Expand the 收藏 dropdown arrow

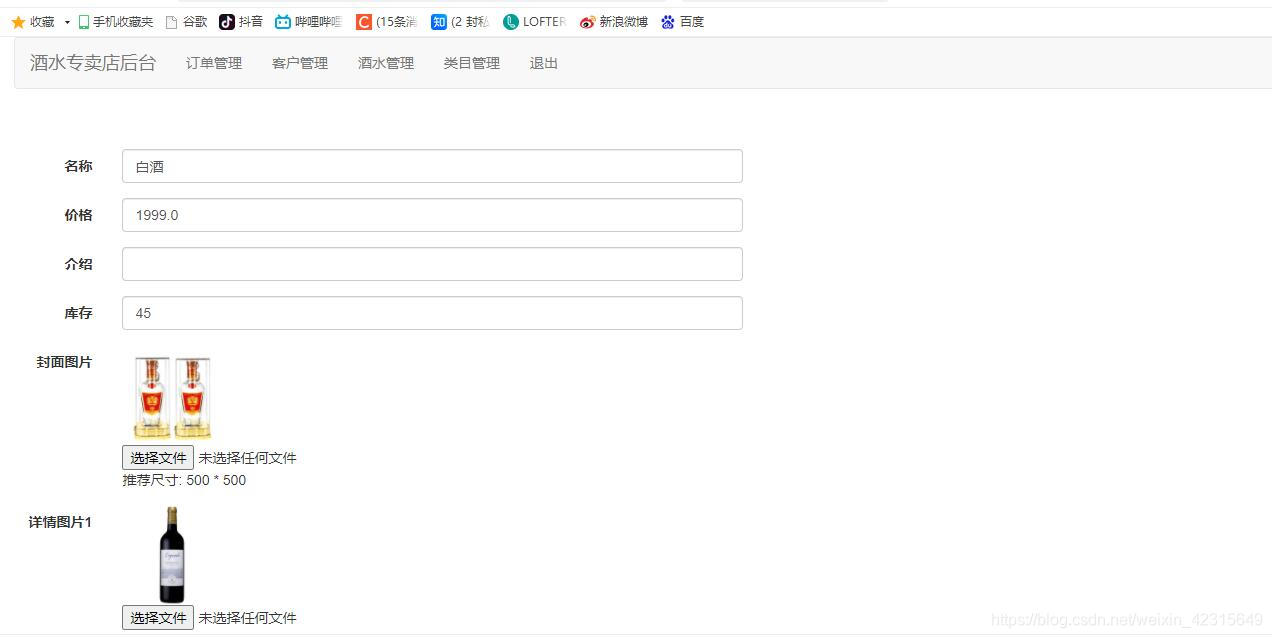point(67,22)
